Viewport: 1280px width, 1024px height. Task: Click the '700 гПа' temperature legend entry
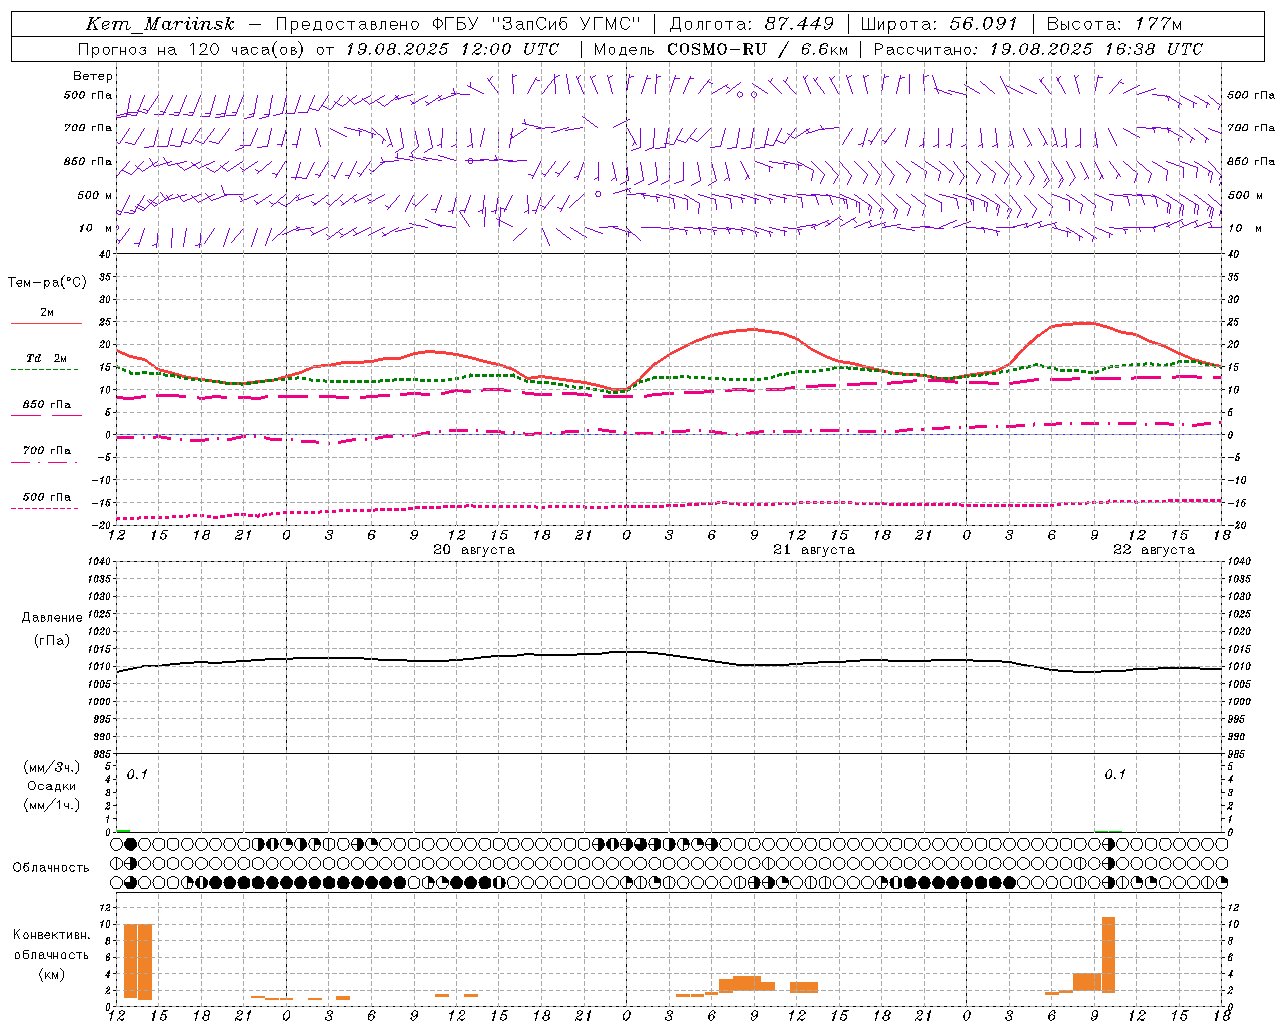pyautogui.click(x=47, y=450)
